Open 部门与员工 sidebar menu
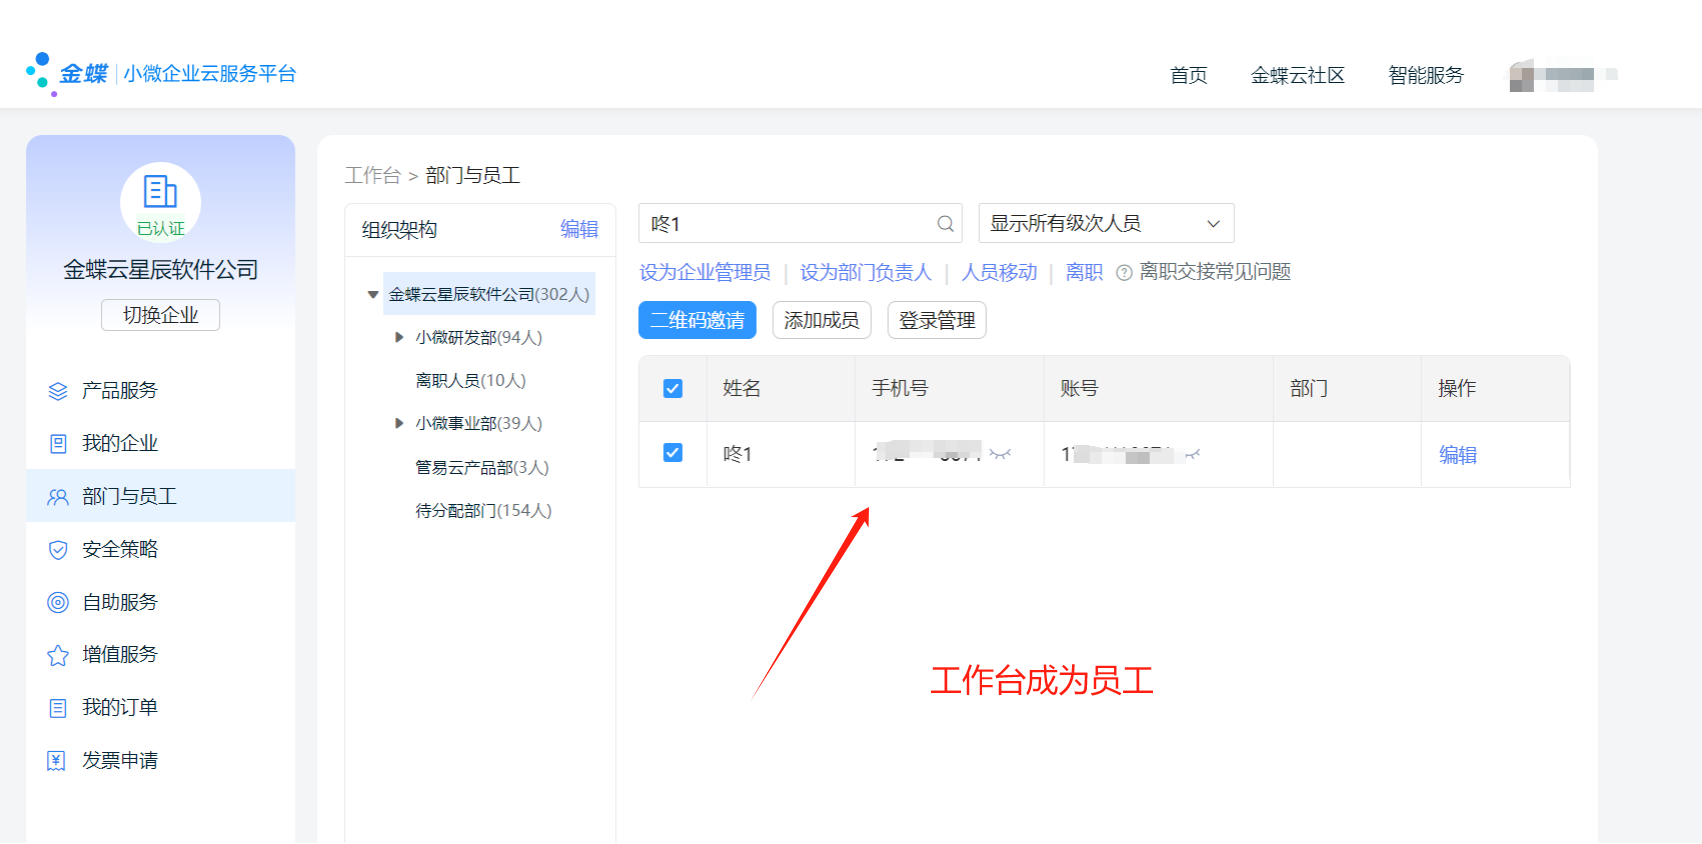This screenshot has width=1702, height=844. tap(161, 496)
